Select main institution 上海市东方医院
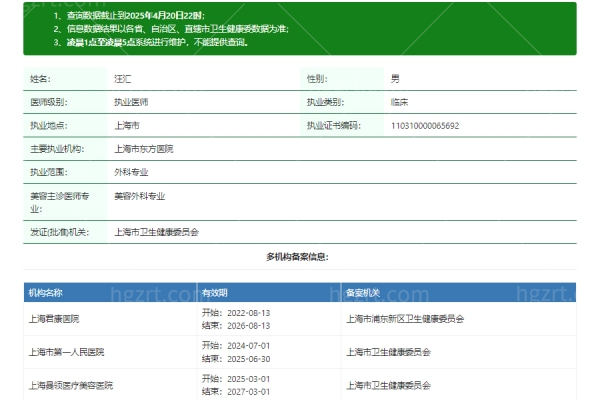This screenshot has width=600, height=400. [x=143, y=149]
